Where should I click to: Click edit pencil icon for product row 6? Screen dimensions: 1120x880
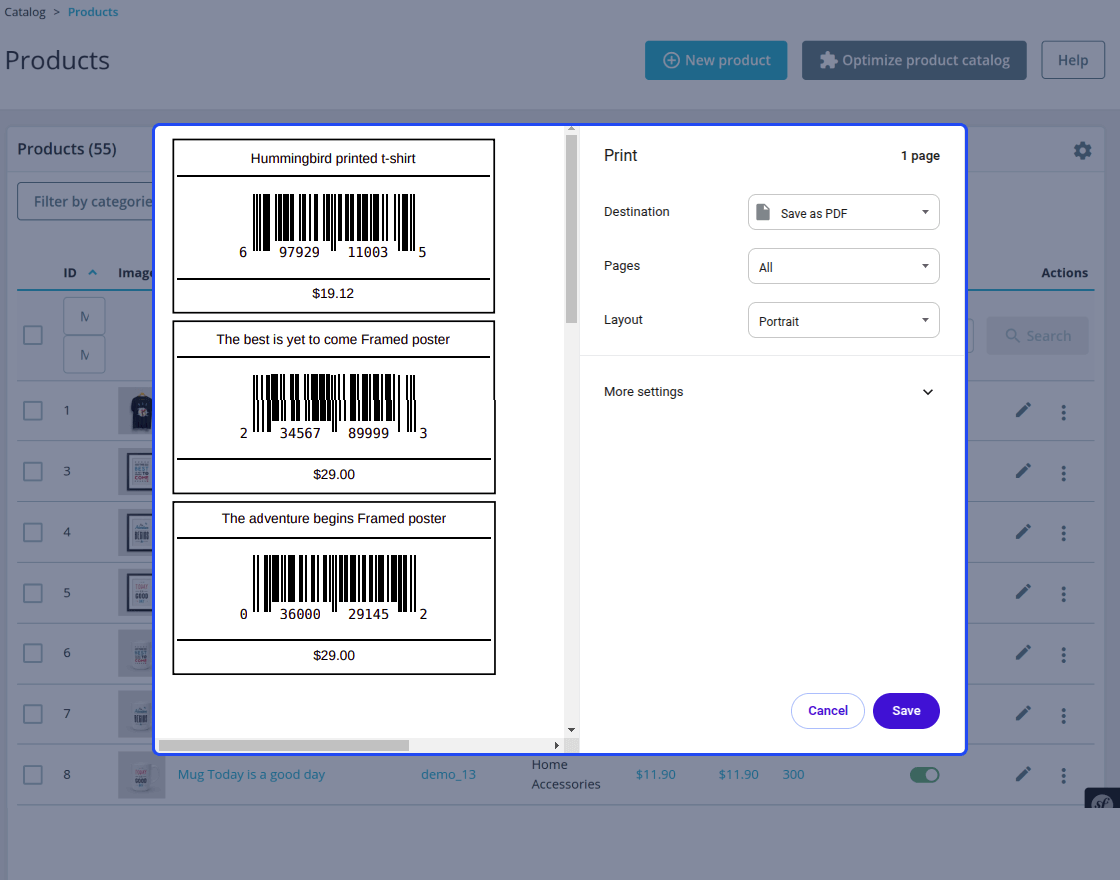click(1023, 653)
